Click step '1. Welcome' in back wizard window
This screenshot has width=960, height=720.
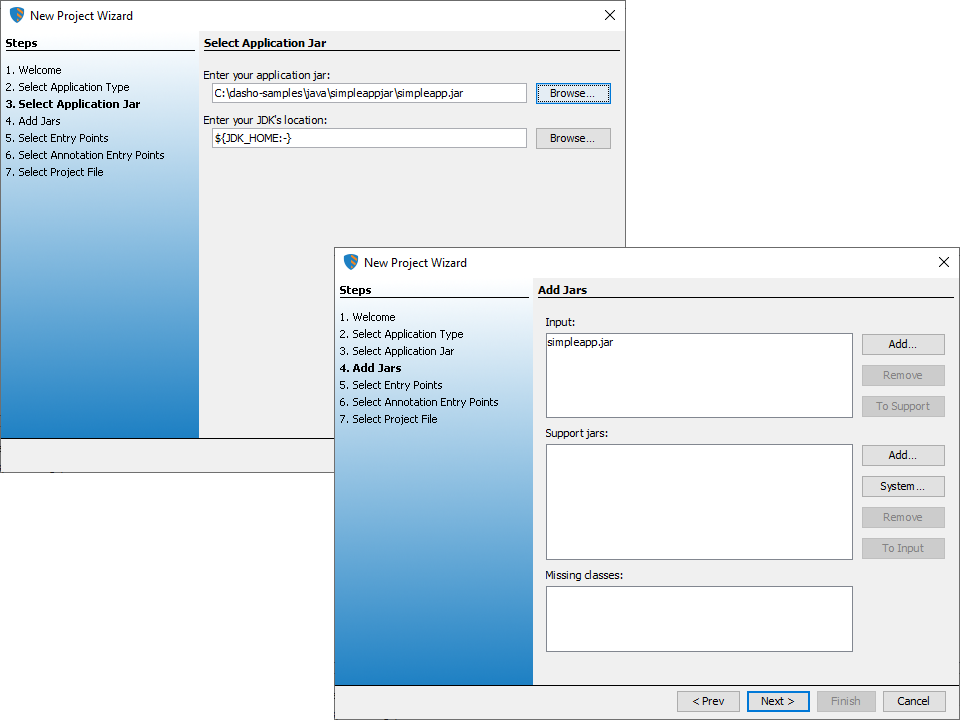34,70
